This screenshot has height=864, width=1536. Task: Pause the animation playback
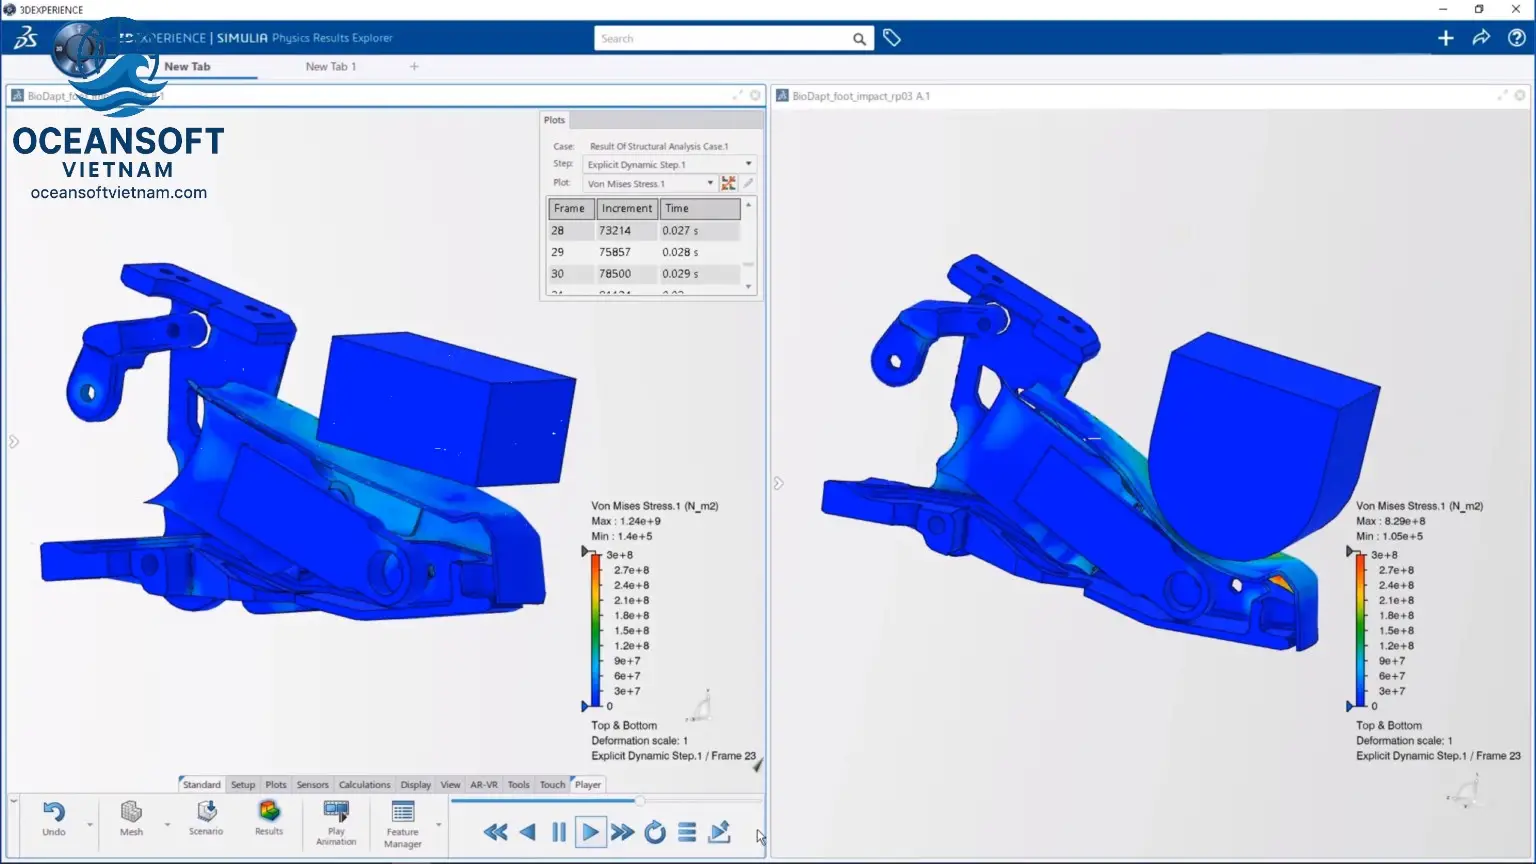click(559, 832)
